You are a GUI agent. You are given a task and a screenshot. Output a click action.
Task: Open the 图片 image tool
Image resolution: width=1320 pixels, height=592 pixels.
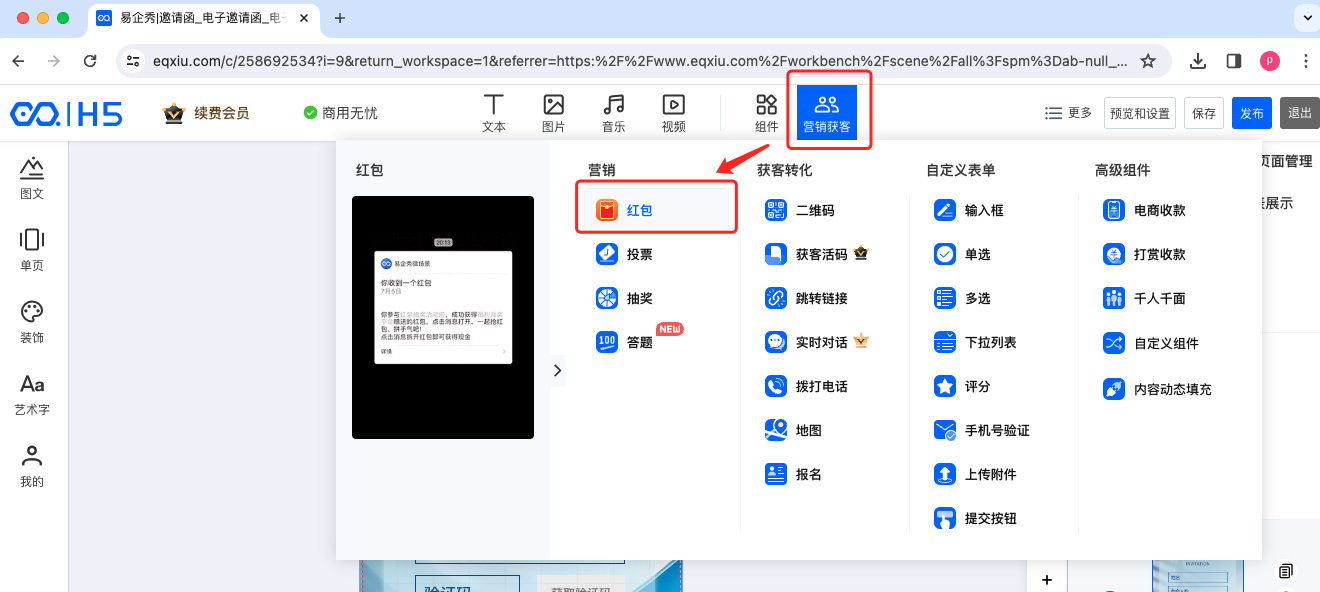click(x=553, y=113)
